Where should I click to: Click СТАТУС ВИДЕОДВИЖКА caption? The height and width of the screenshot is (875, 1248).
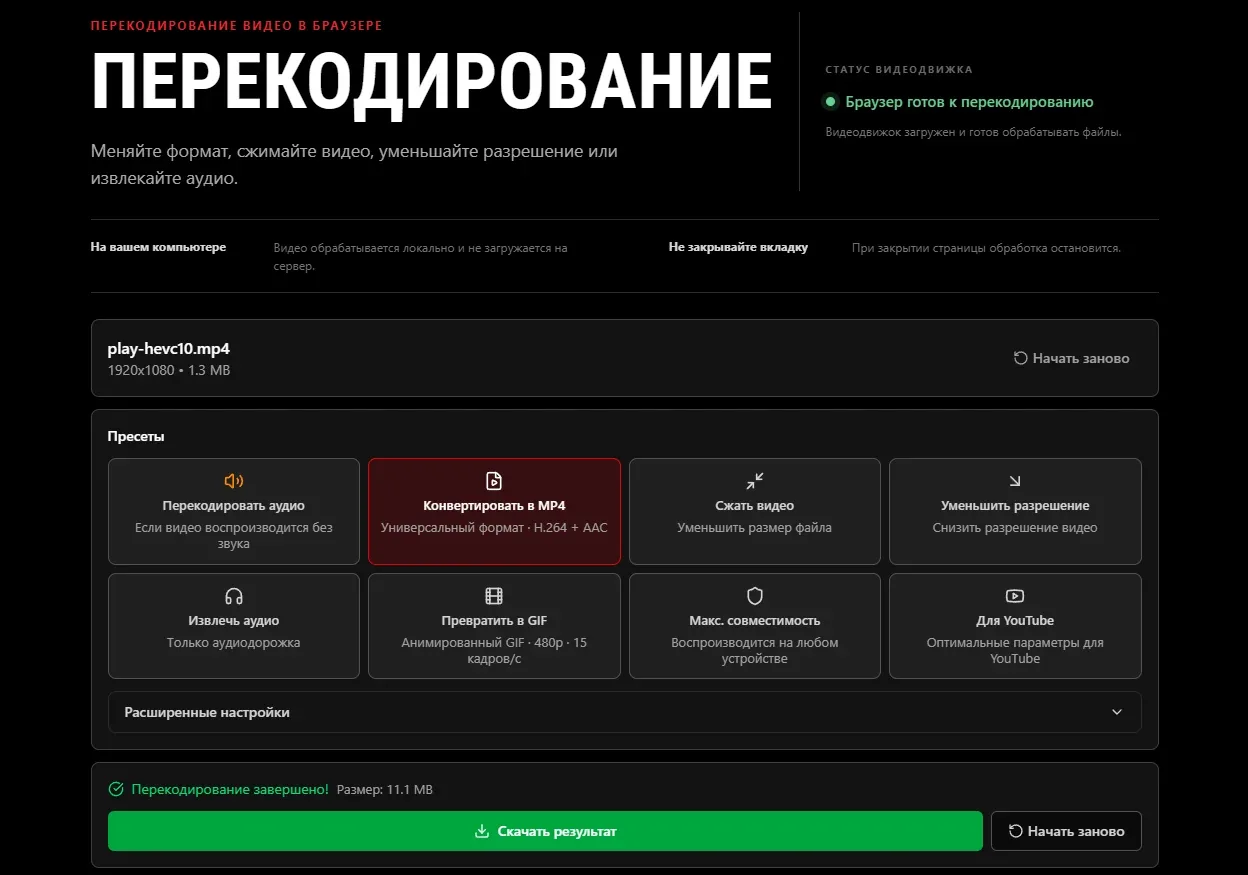pos(899,70)
